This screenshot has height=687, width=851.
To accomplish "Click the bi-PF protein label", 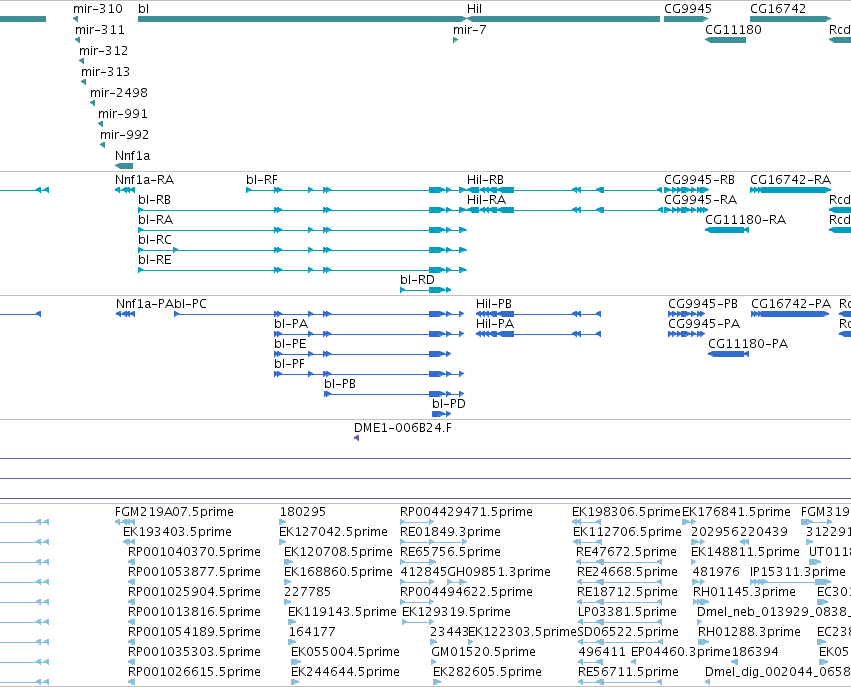I will tap(289, 364).
